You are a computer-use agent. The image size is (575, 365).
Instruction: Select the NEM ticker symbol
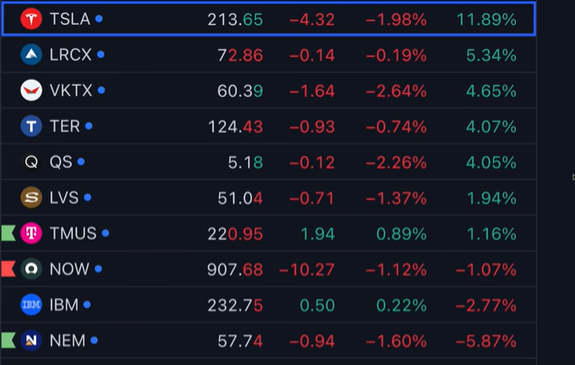(67, 341)
